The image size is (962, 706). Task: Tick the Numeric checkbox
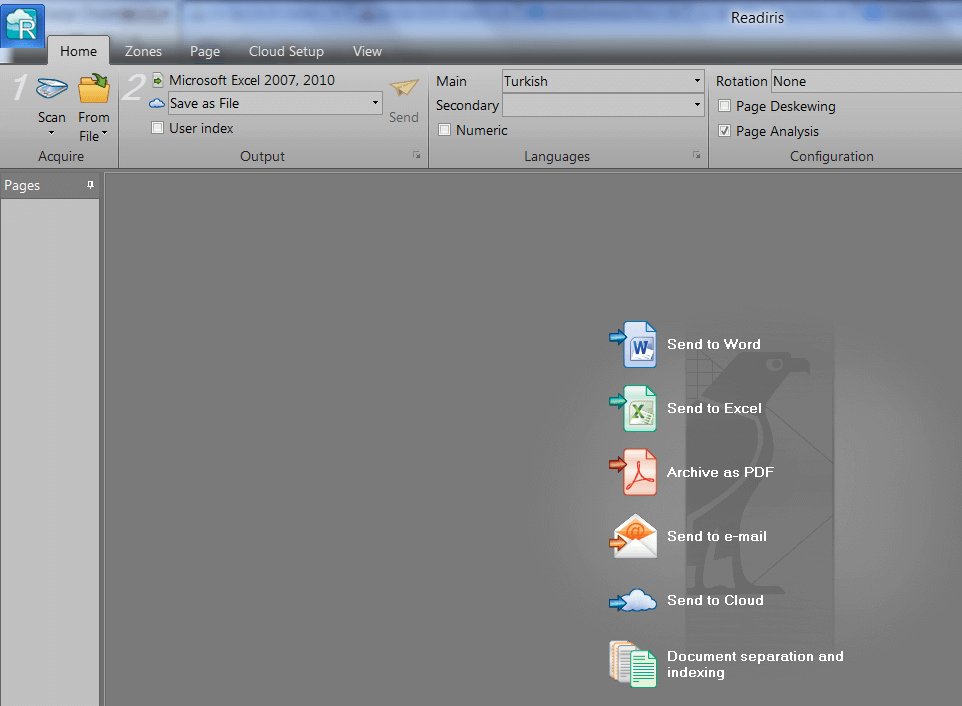[x=445, y=130]
